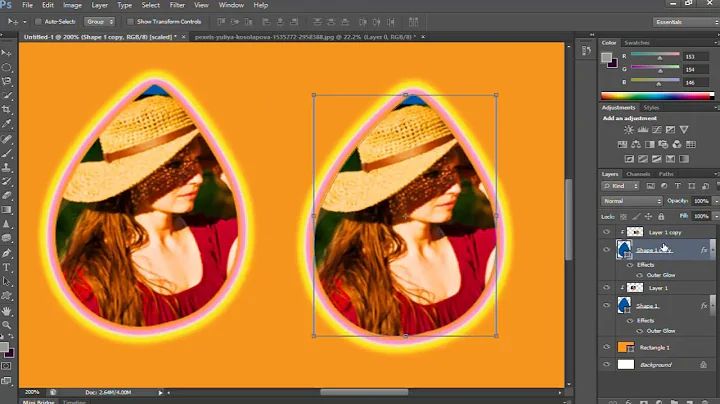The height and width of the screenshot is (404, 720).
Task: Click the foreground color swatch in toolbar
Action: (4, 347)
